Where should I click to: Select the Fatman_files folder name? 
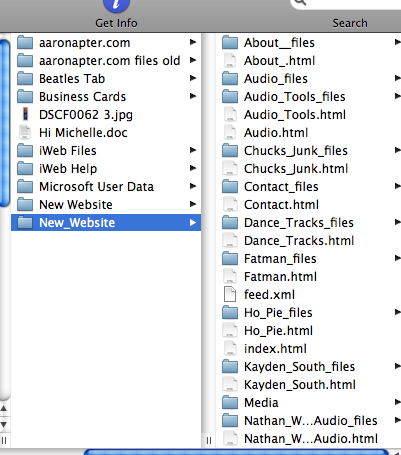[x=280, y=259]
